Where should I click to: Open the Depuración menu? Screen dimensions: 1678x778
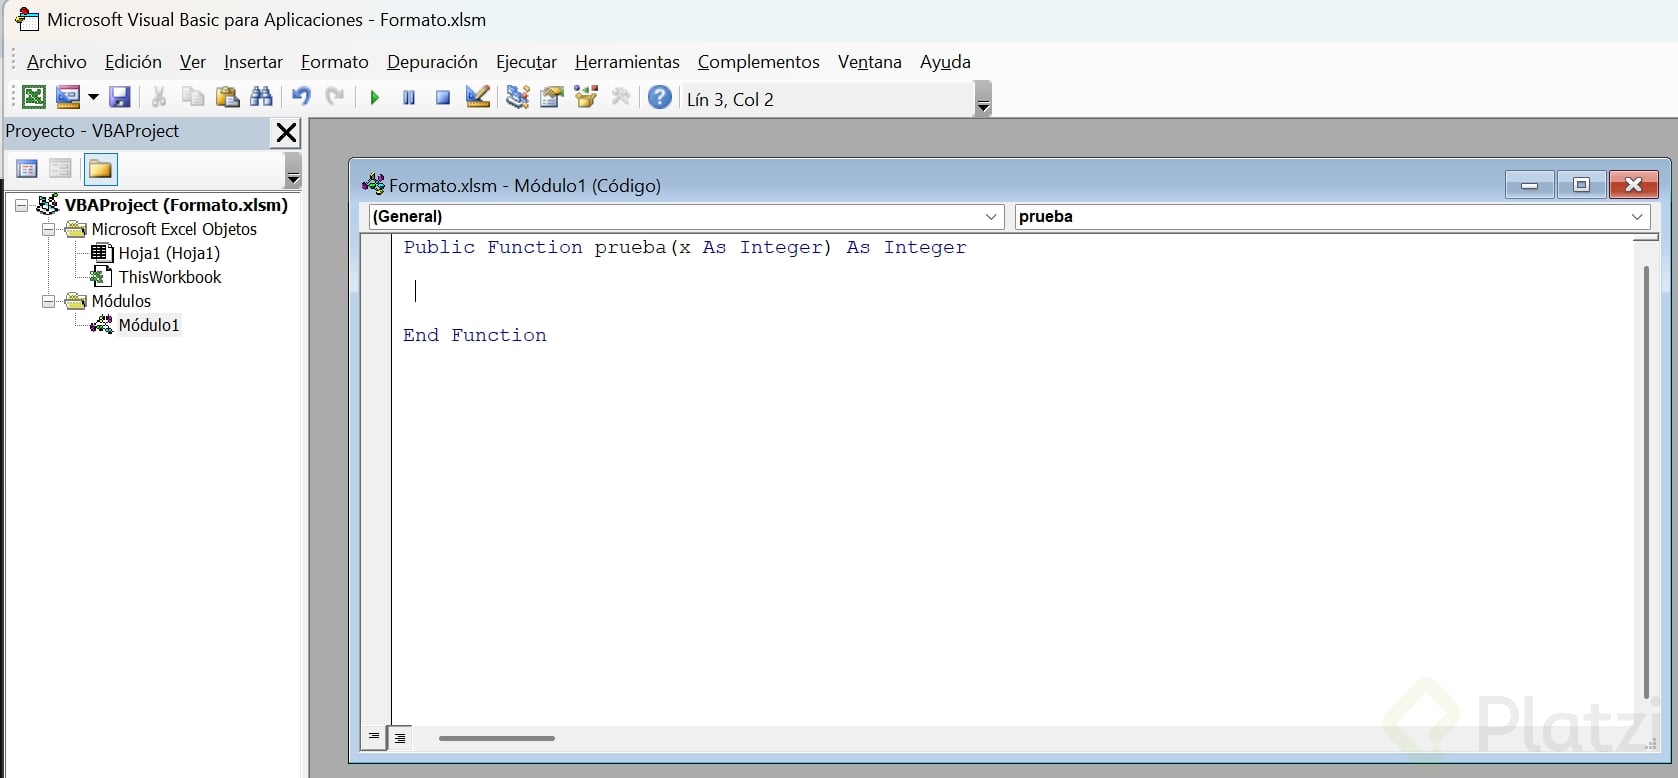click(432, 62)
